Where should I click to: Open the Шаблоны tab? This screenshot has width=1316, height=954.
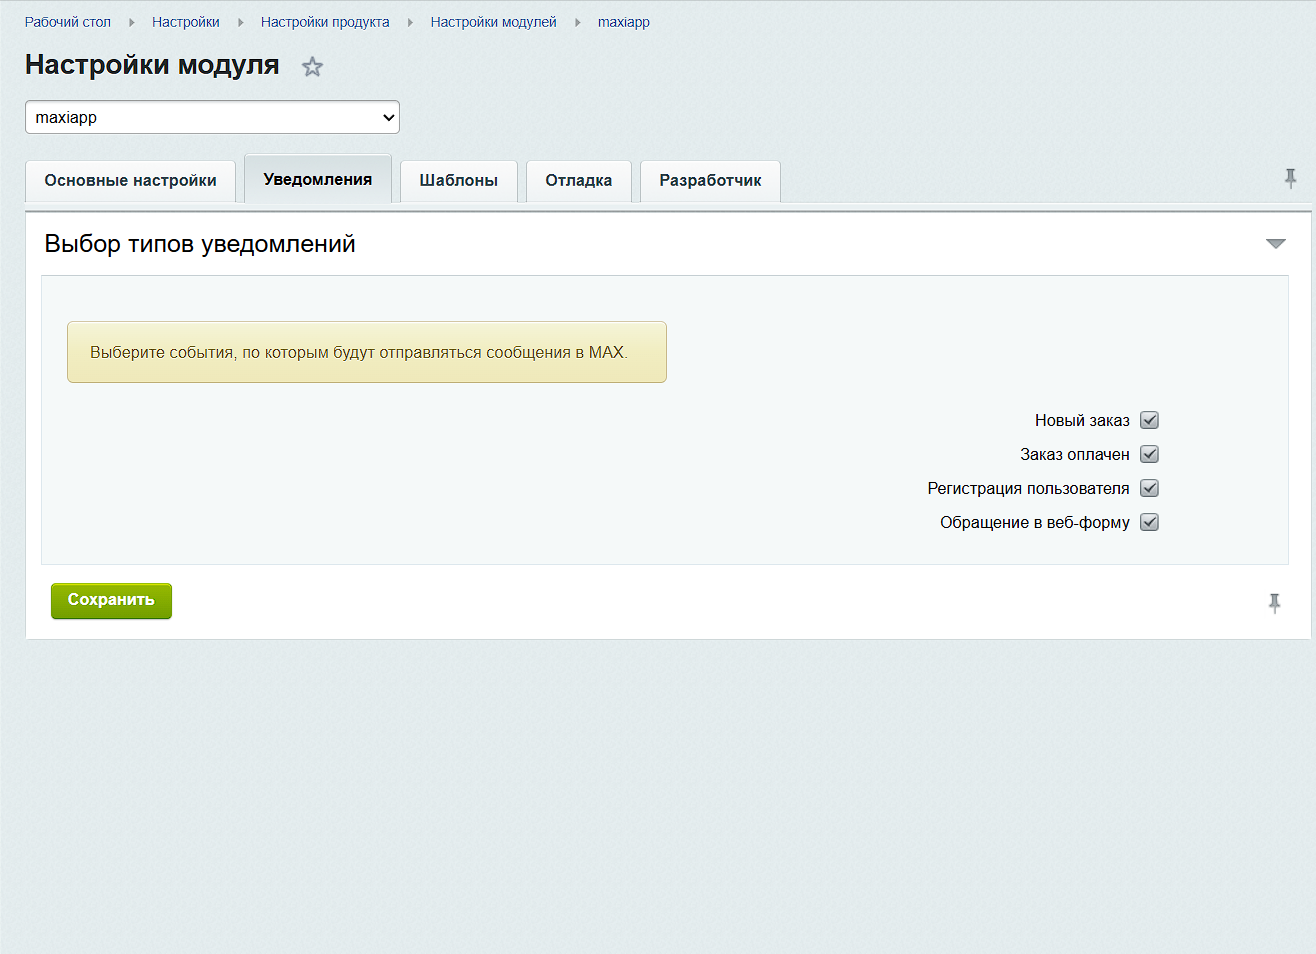coord(458,181)
